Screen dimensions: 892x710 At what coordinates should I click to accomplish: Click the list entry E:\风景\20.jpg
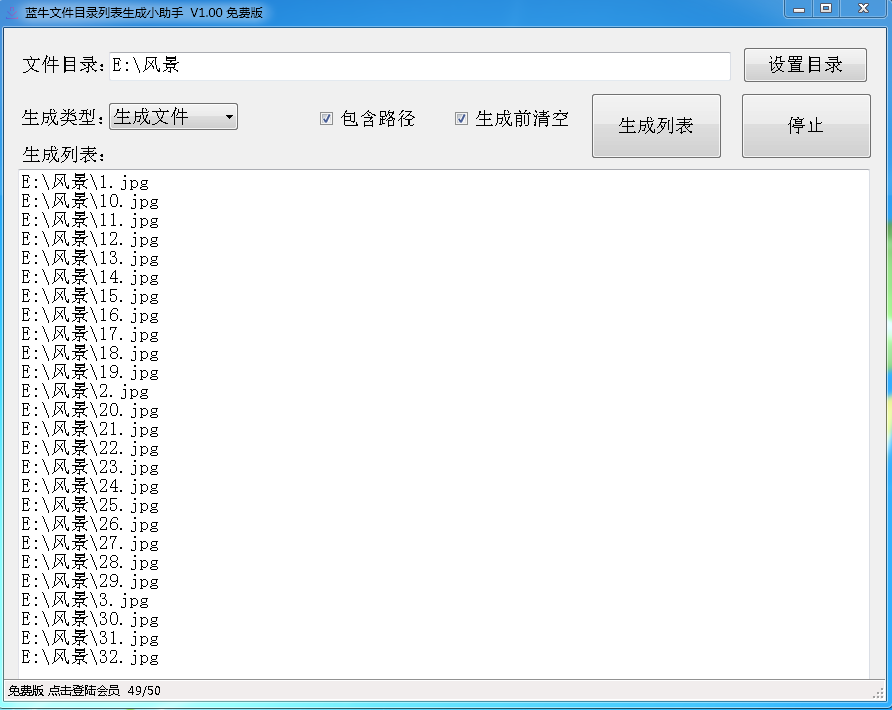click(90, 410)
